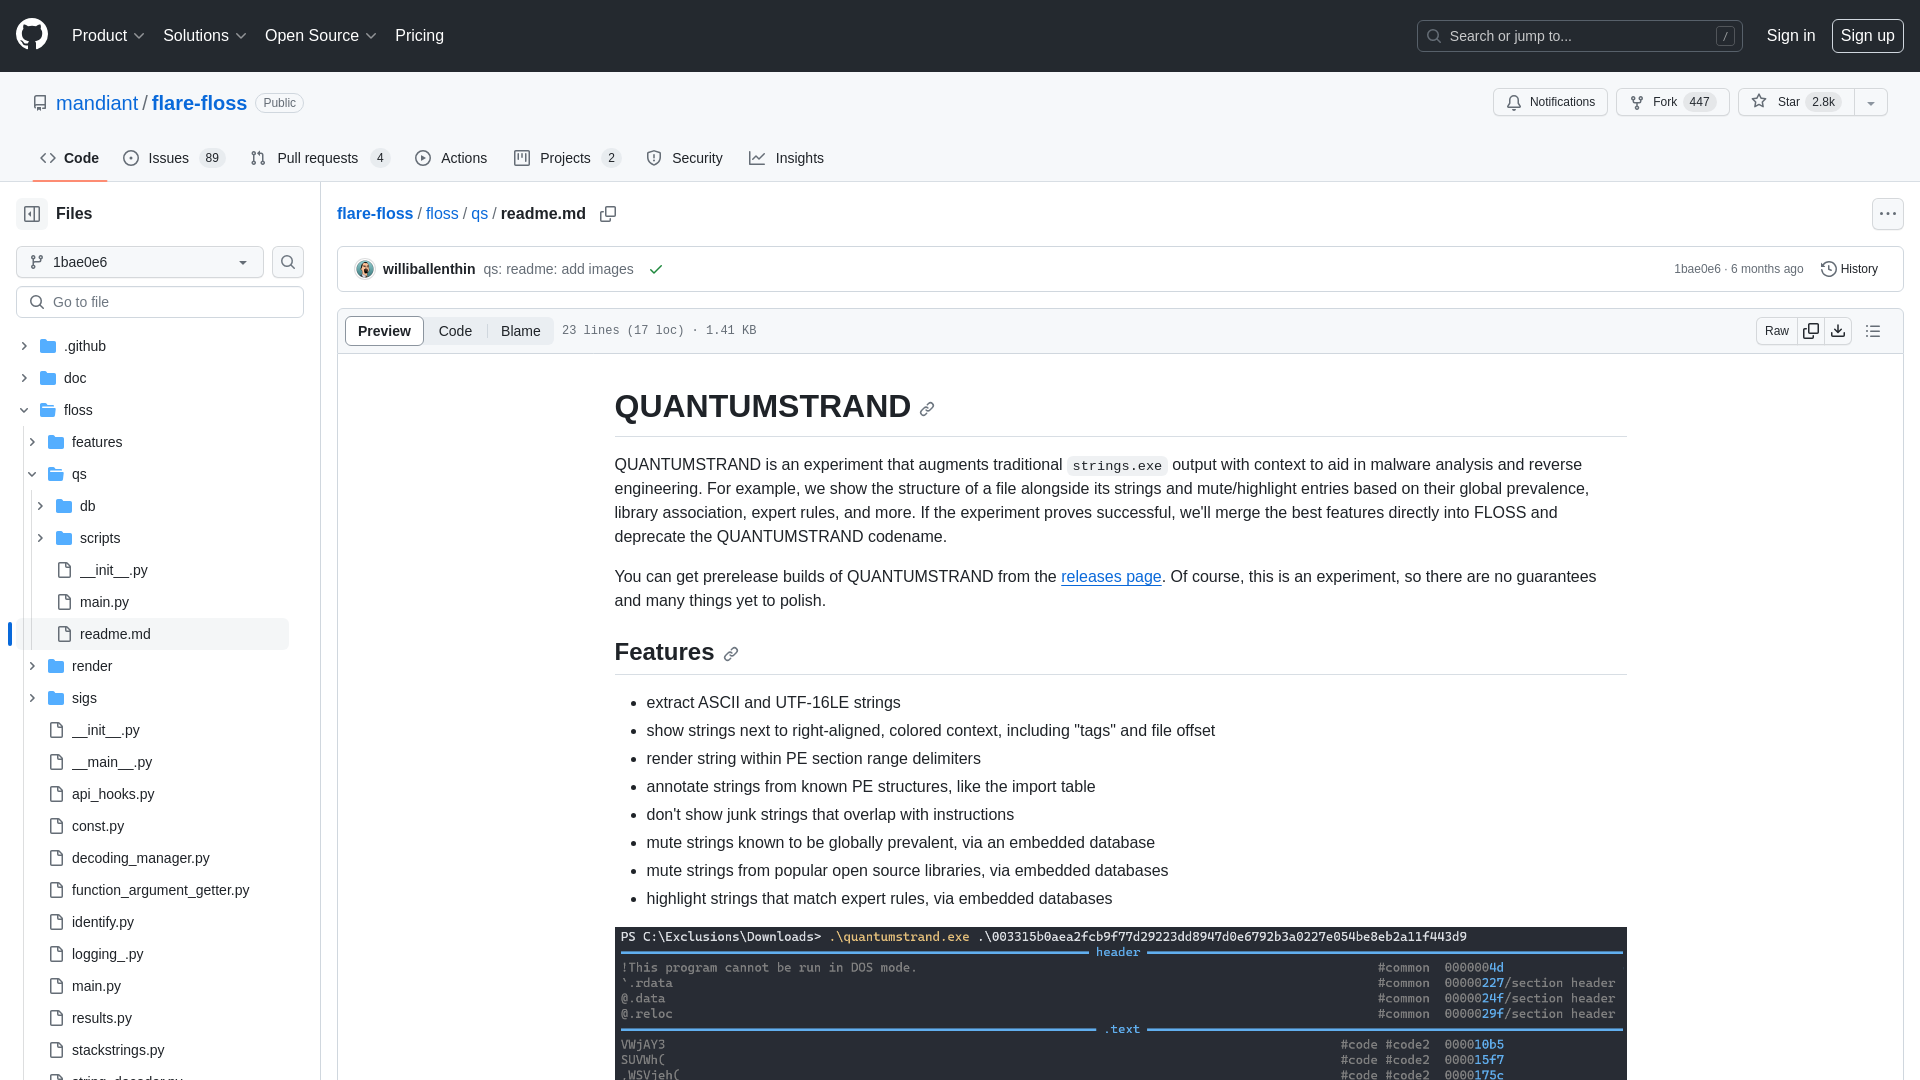Switch to Issues tab
Image resolution: width=1920 pixels, height=1080 pixels.
(x=174, y=158)
